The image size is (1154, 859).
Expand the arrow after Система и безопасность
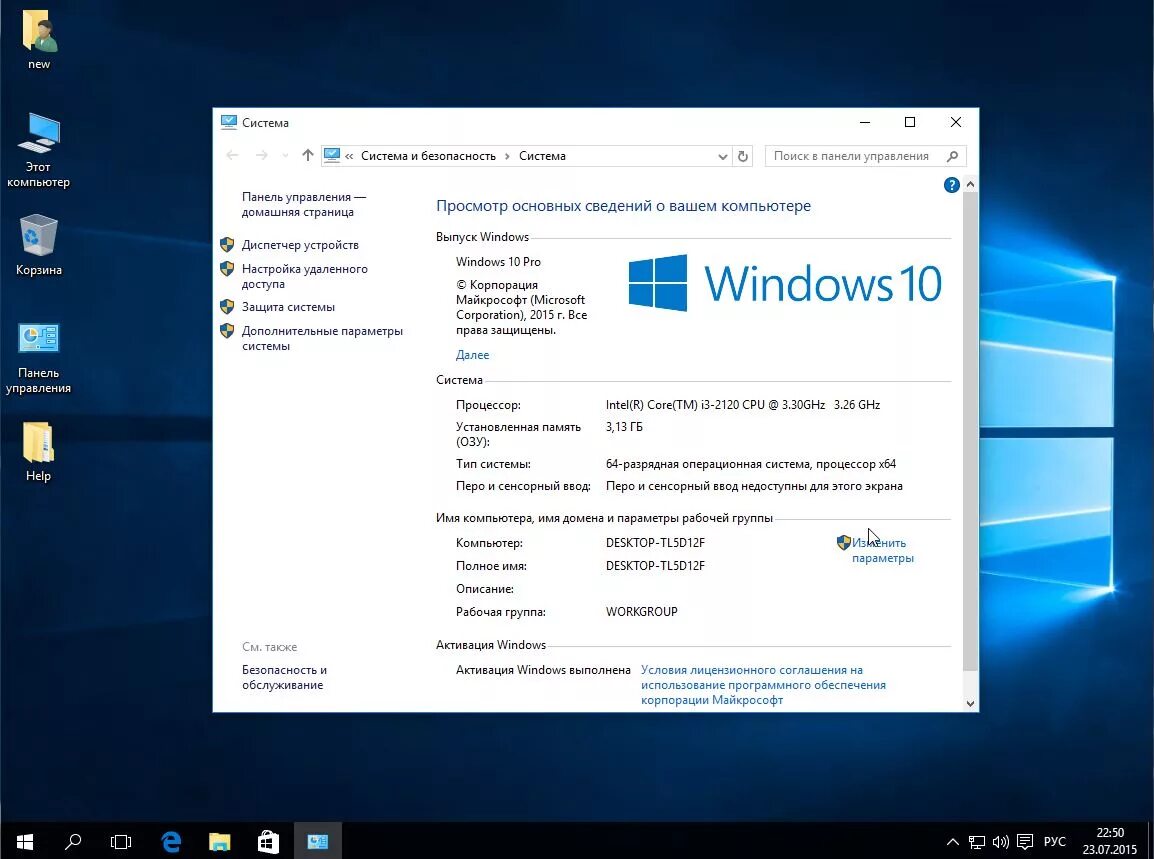point(507,156)
